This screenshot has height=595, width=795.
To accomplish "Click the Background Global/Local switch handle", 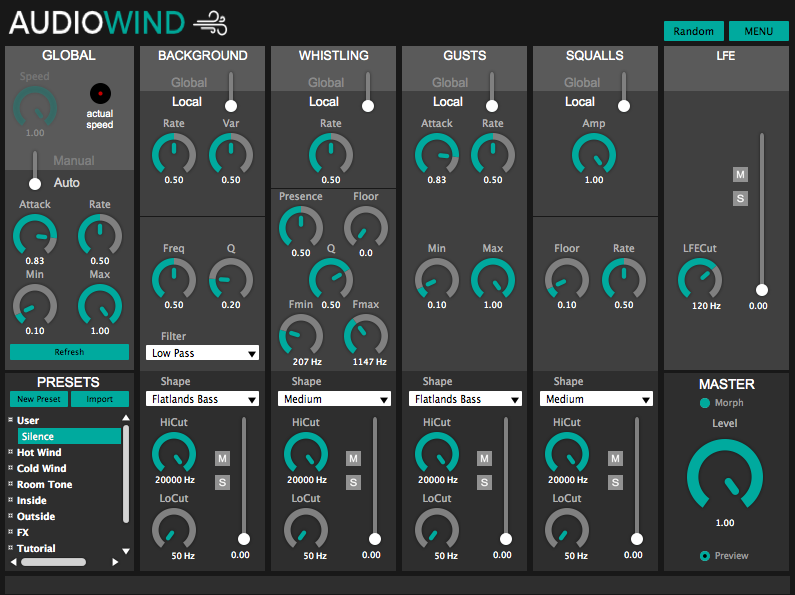I will (231, 106).
